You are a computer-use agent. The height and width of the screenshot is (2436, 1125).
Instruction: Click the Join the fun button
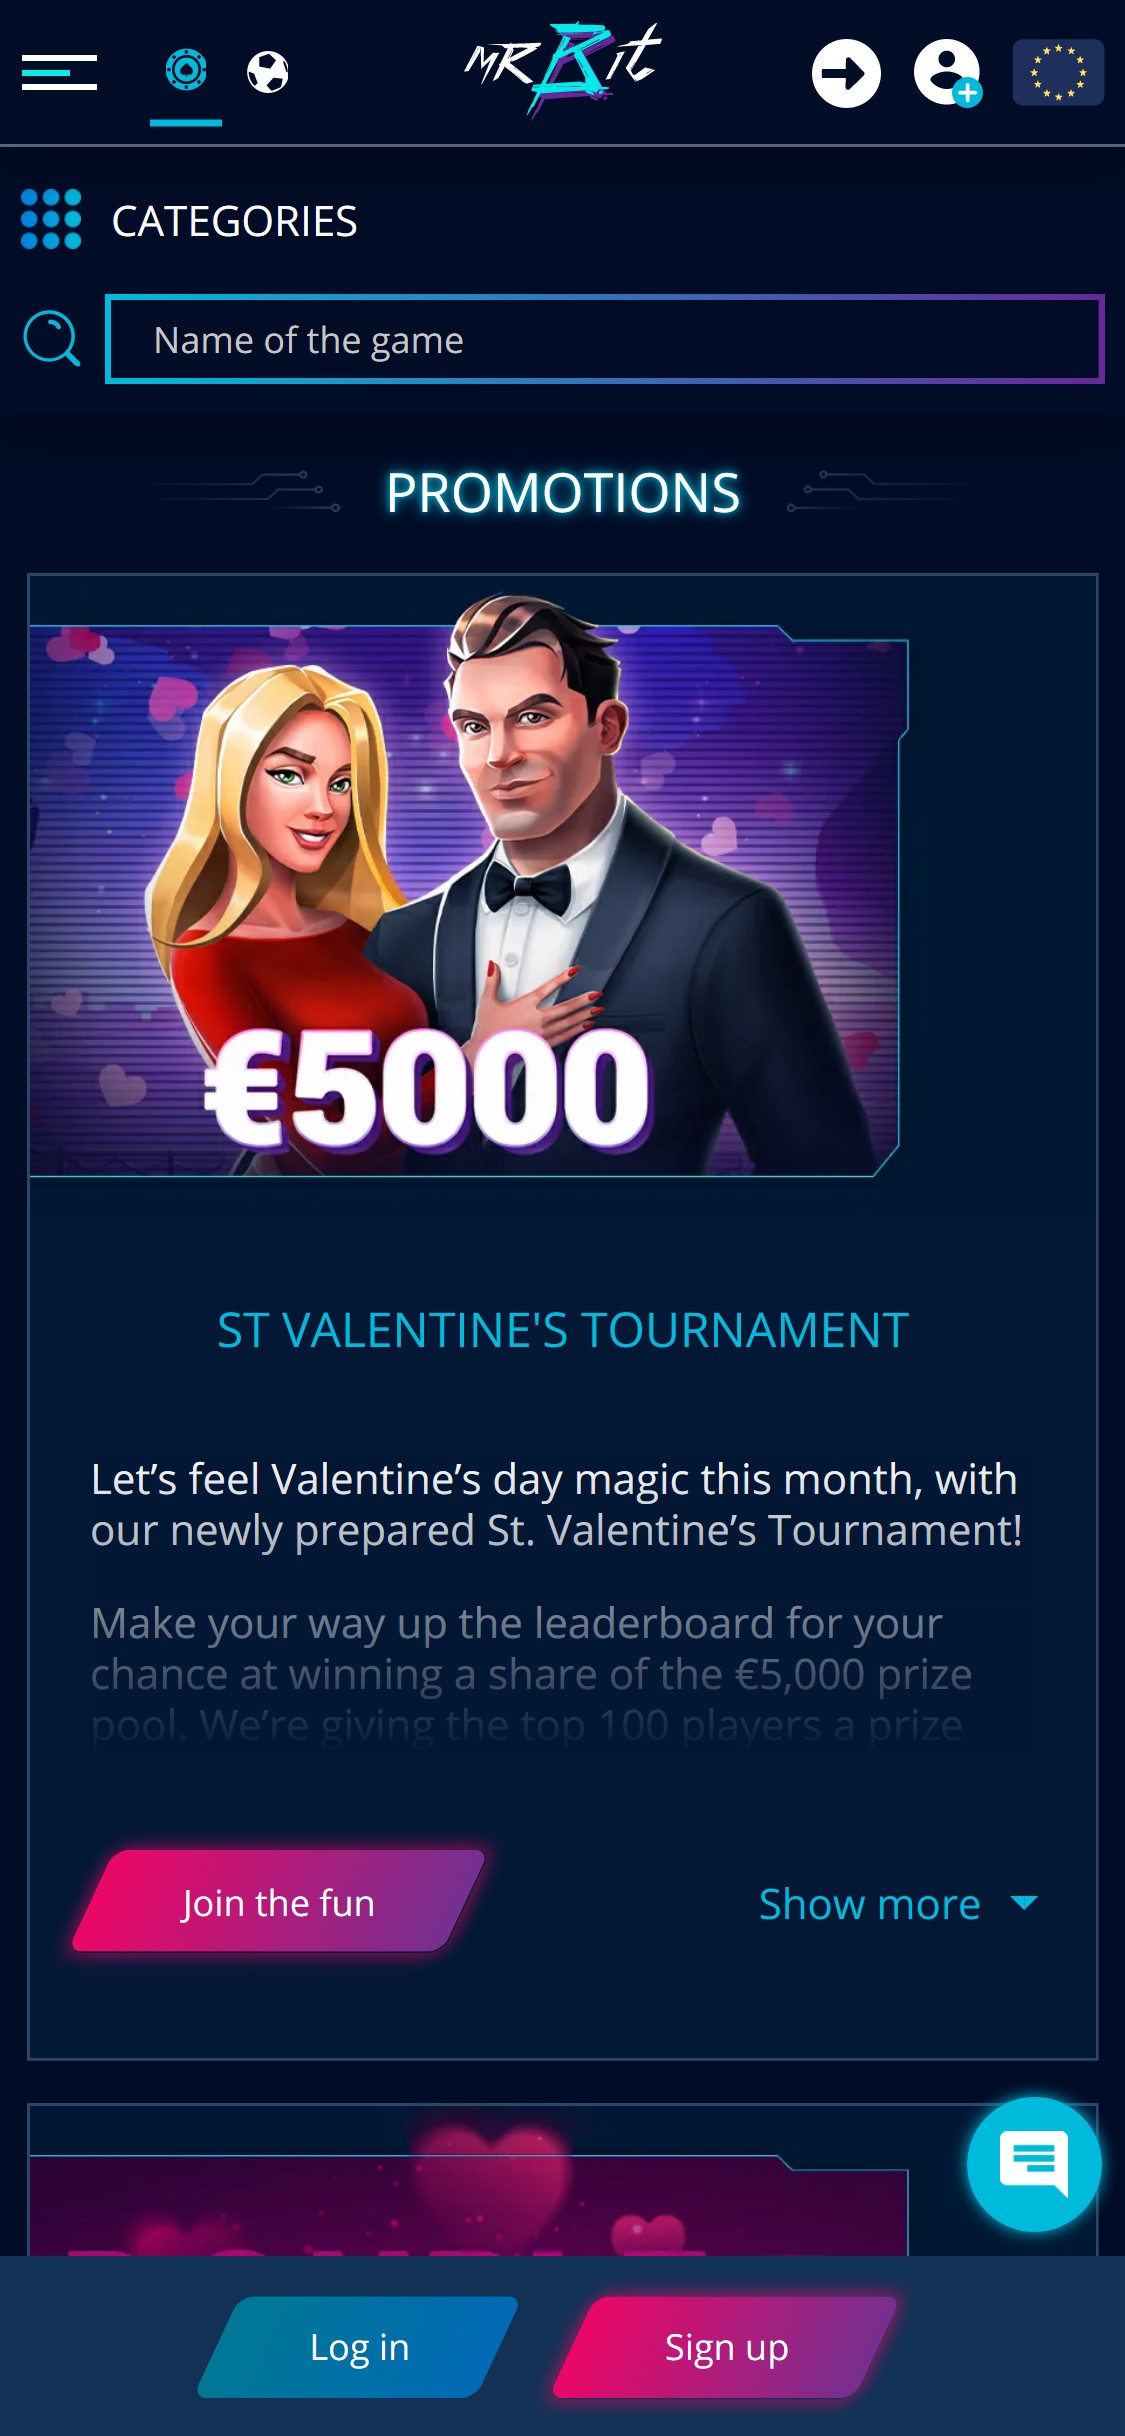278,1902
